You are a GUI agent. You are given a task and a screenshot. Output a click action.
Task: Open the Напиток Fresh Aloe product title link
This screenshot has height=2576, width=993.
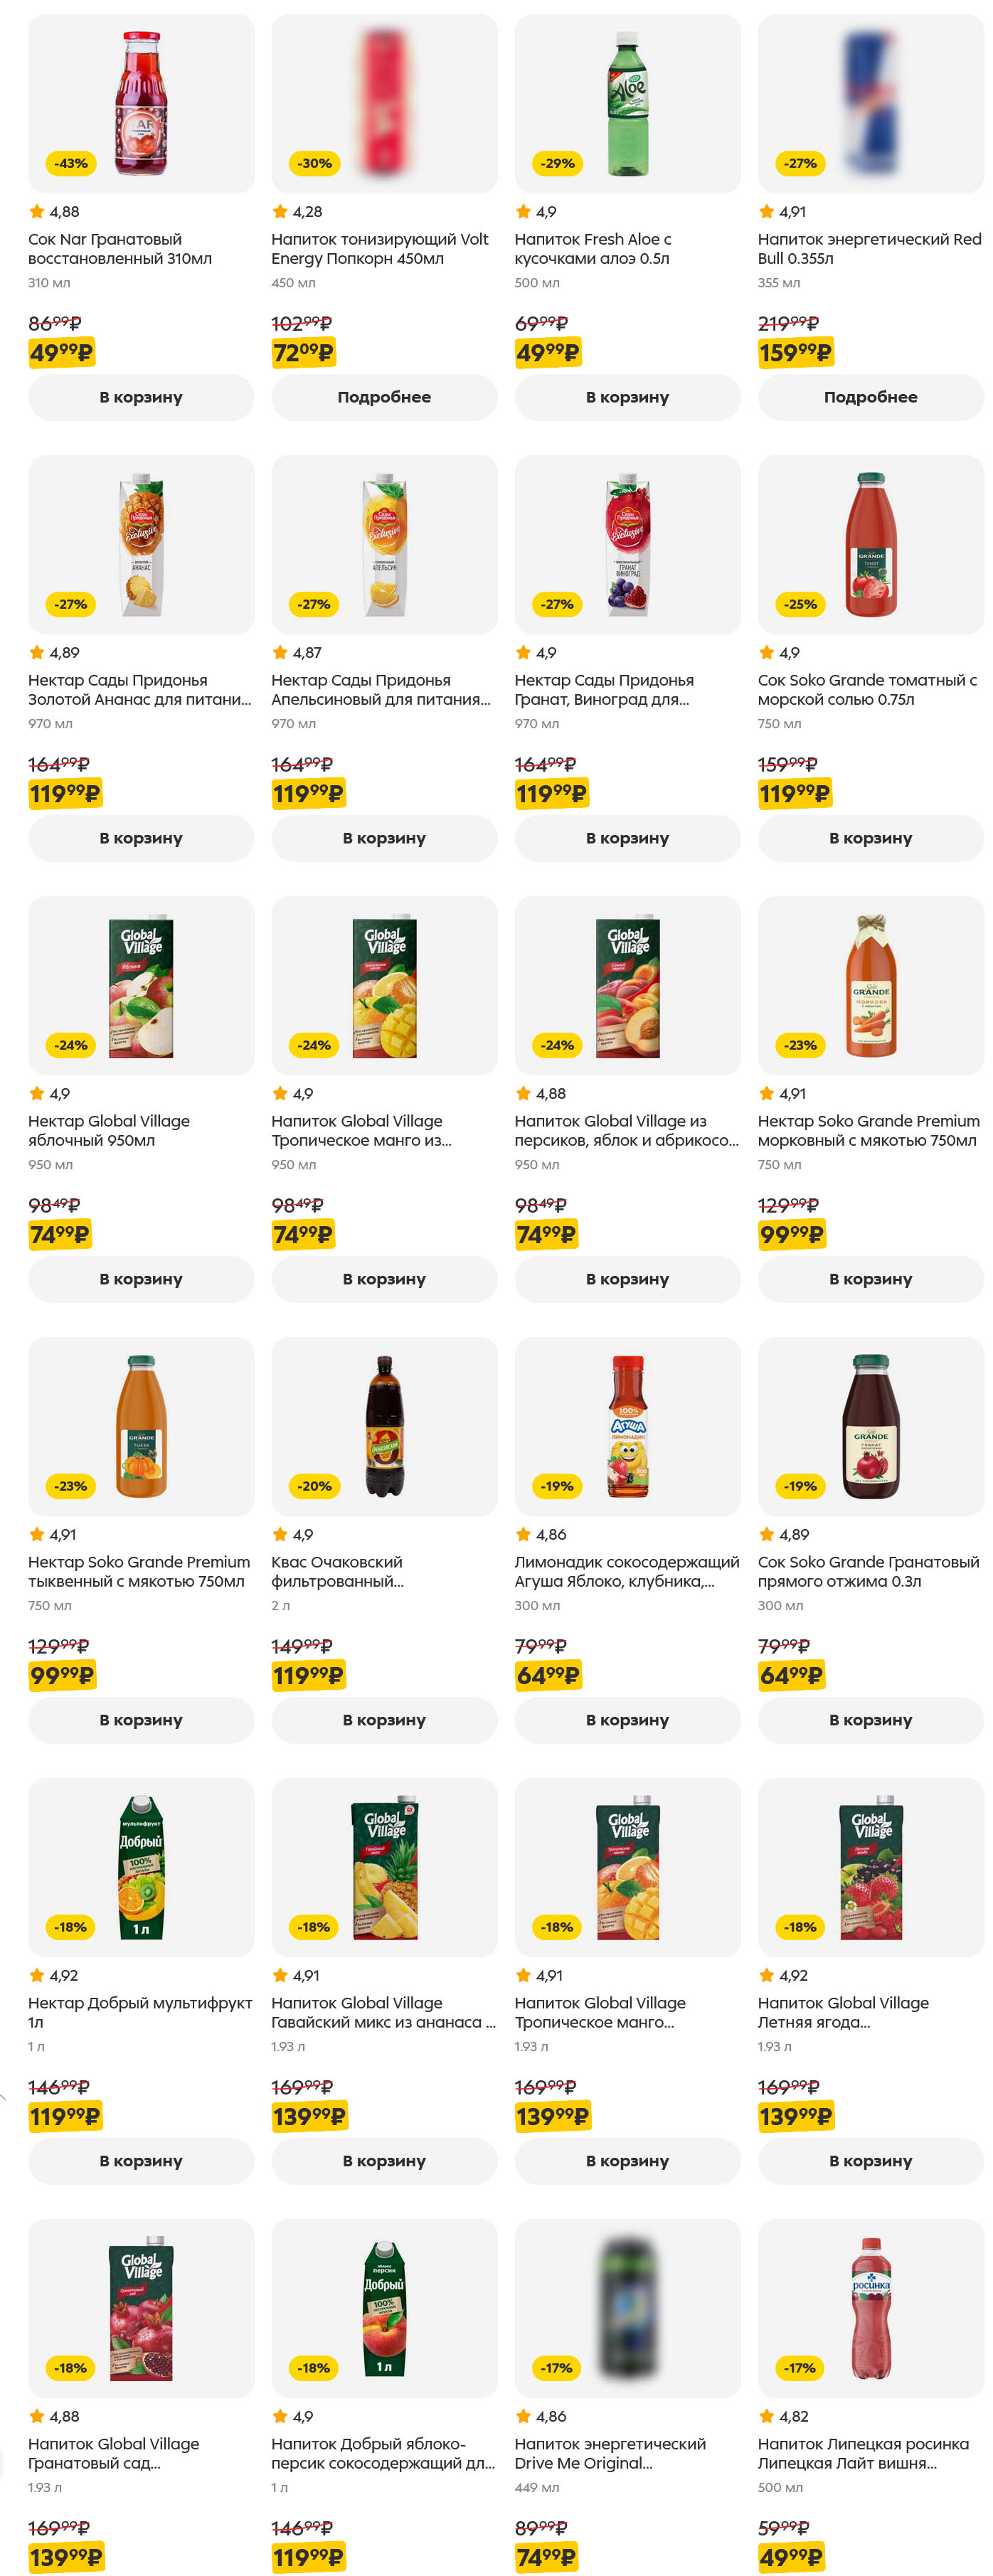[x=592, y=249]
